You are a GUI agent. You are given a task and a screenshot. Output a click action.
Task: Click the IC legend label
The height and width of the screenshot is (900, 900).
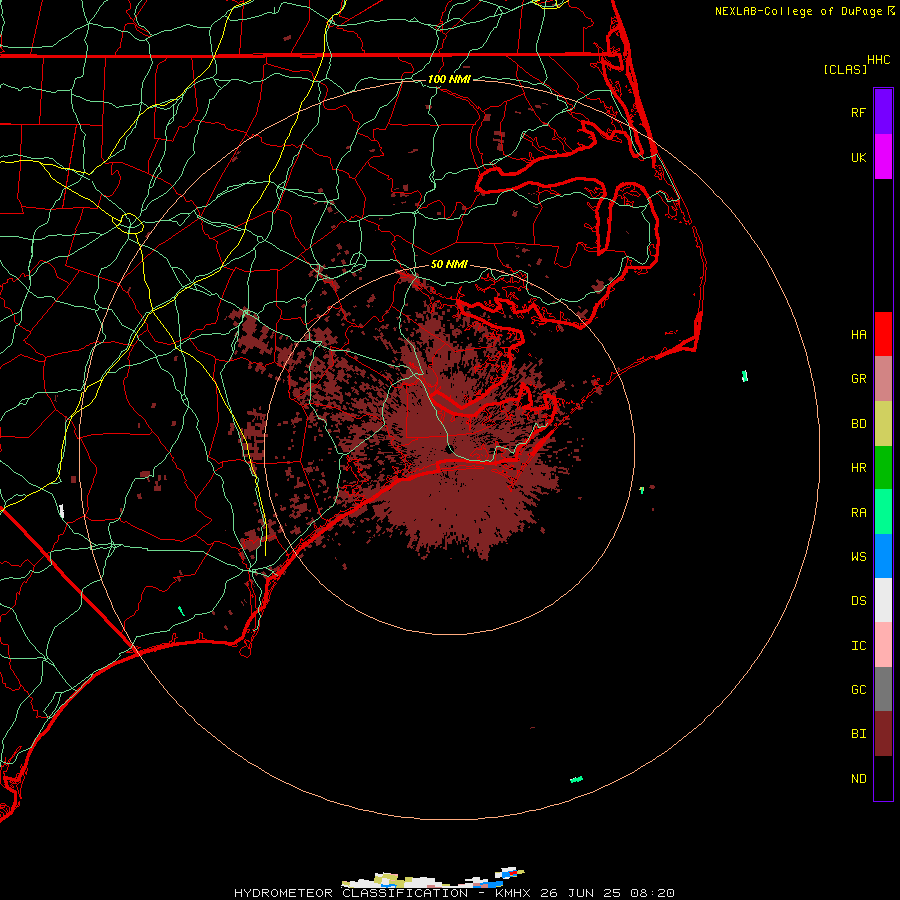coord(858,646)
